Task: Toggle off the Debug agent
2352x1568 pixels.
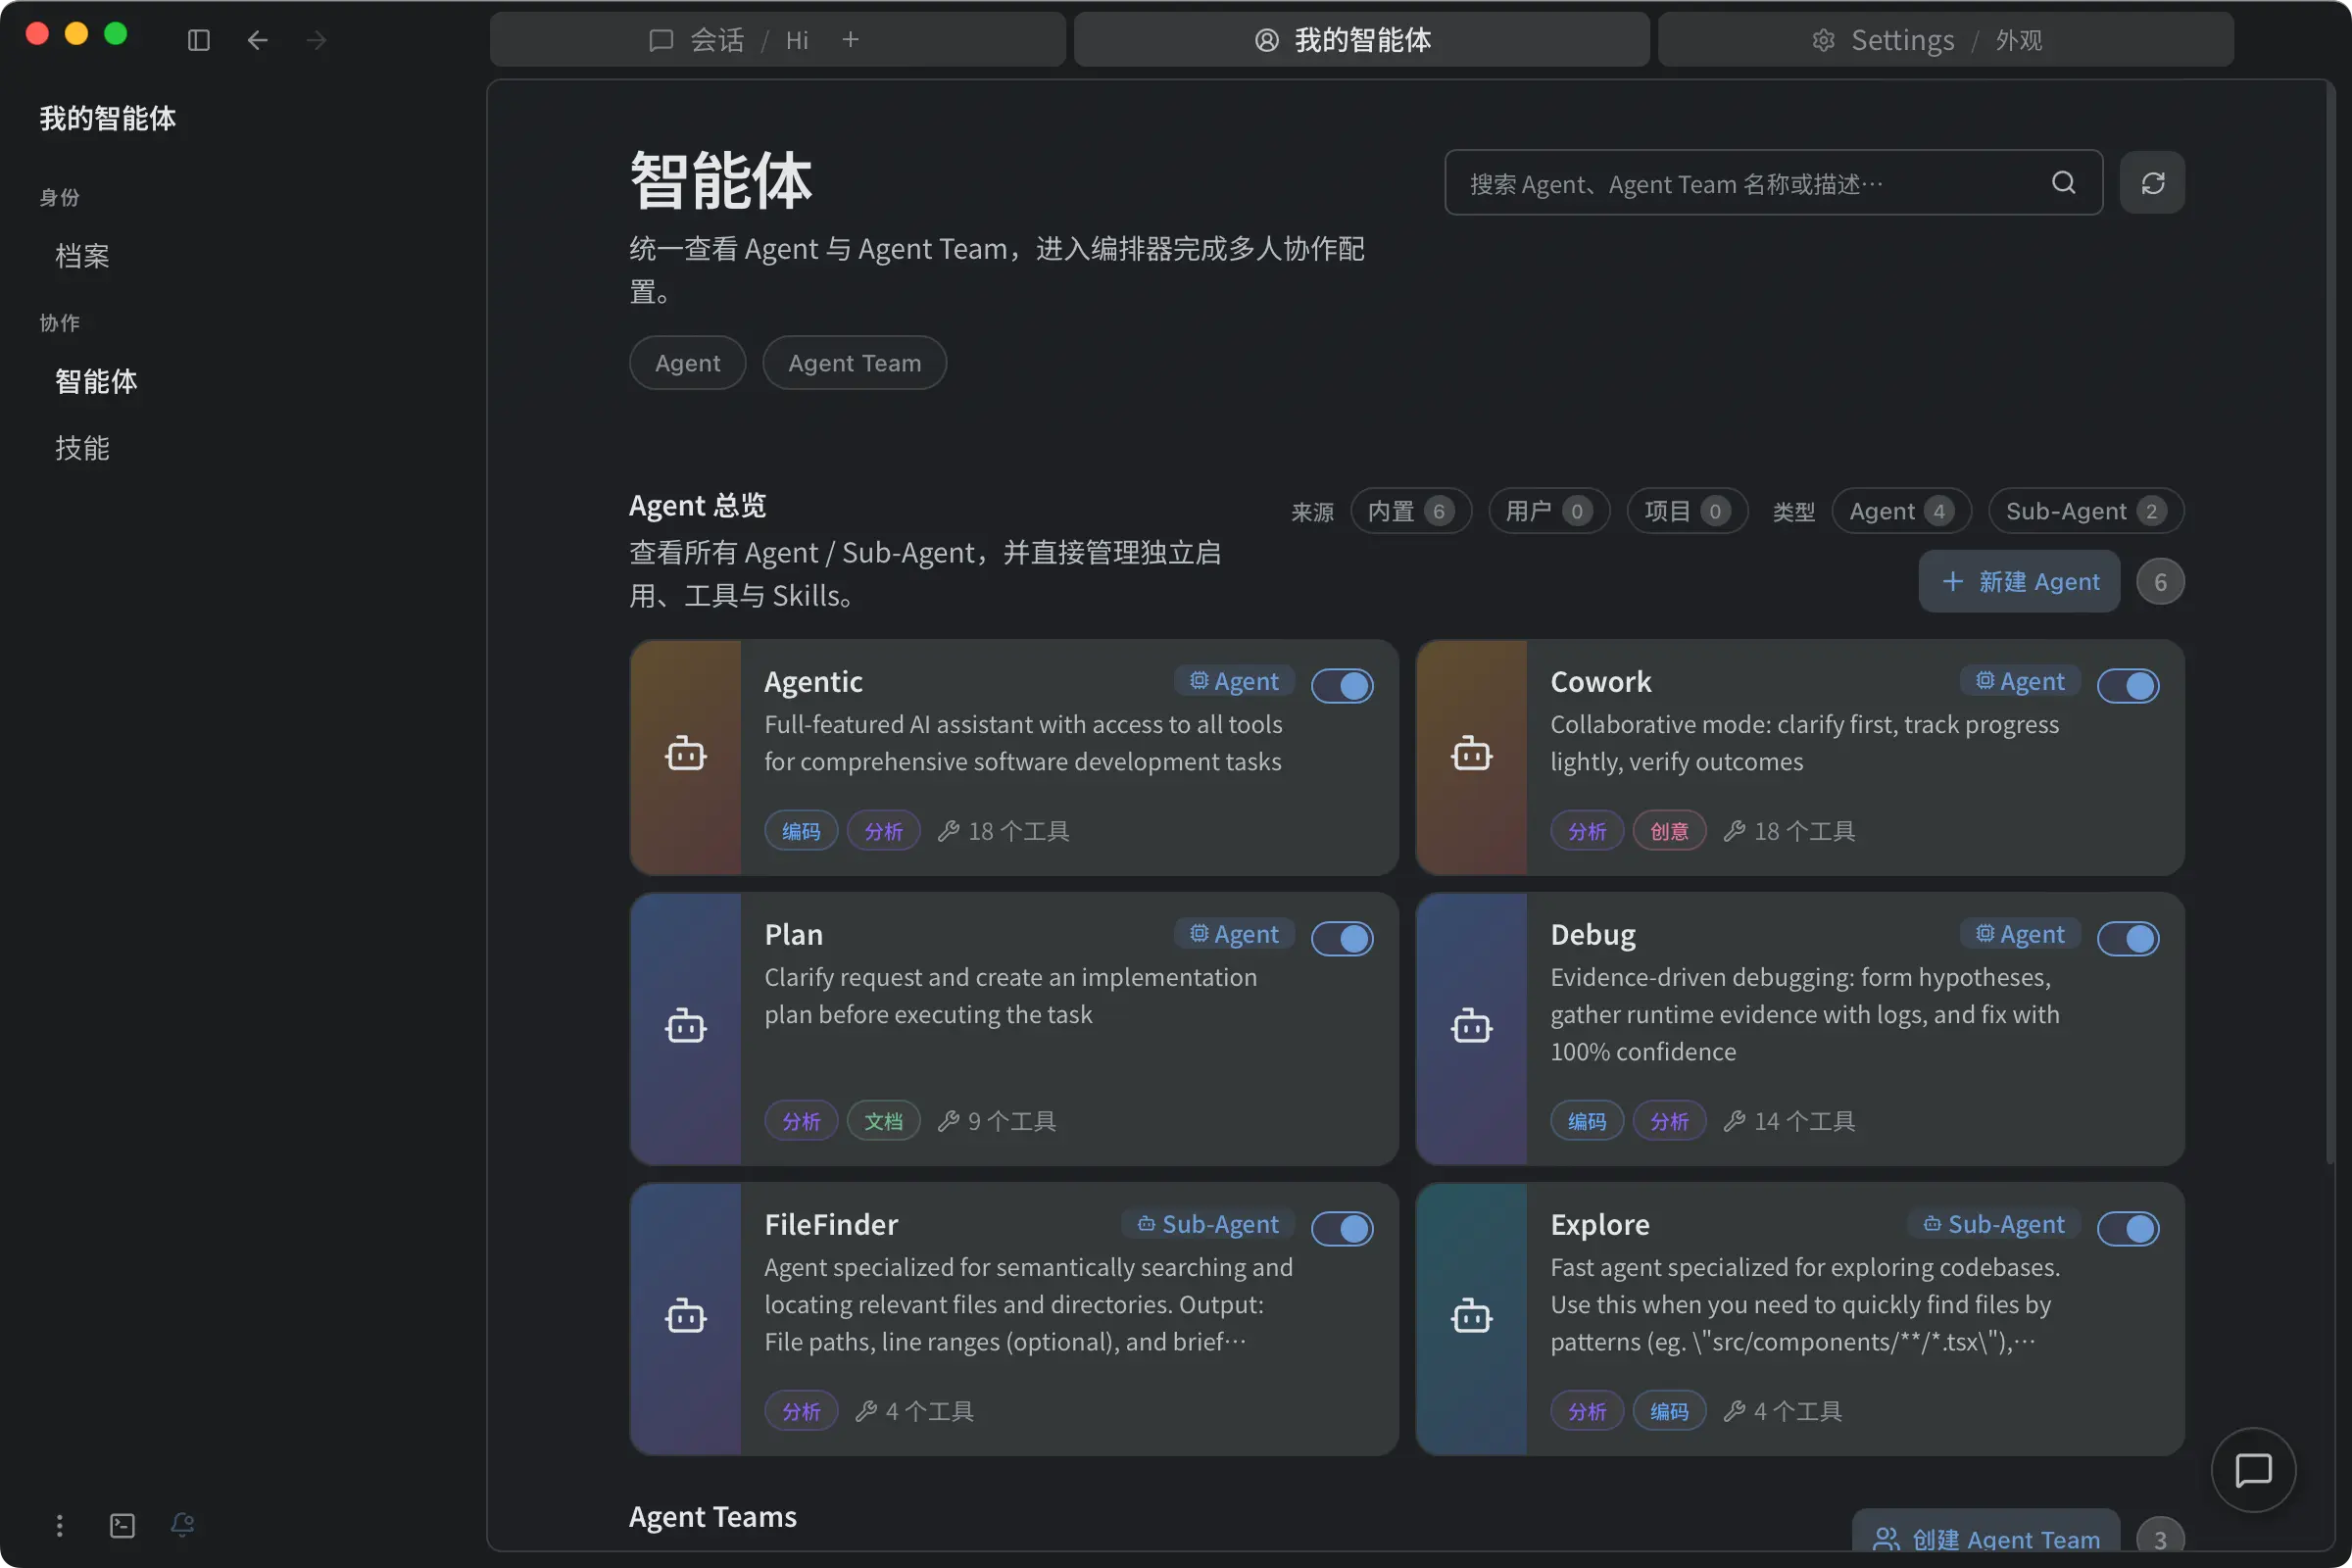Action: pos(2127,939)
